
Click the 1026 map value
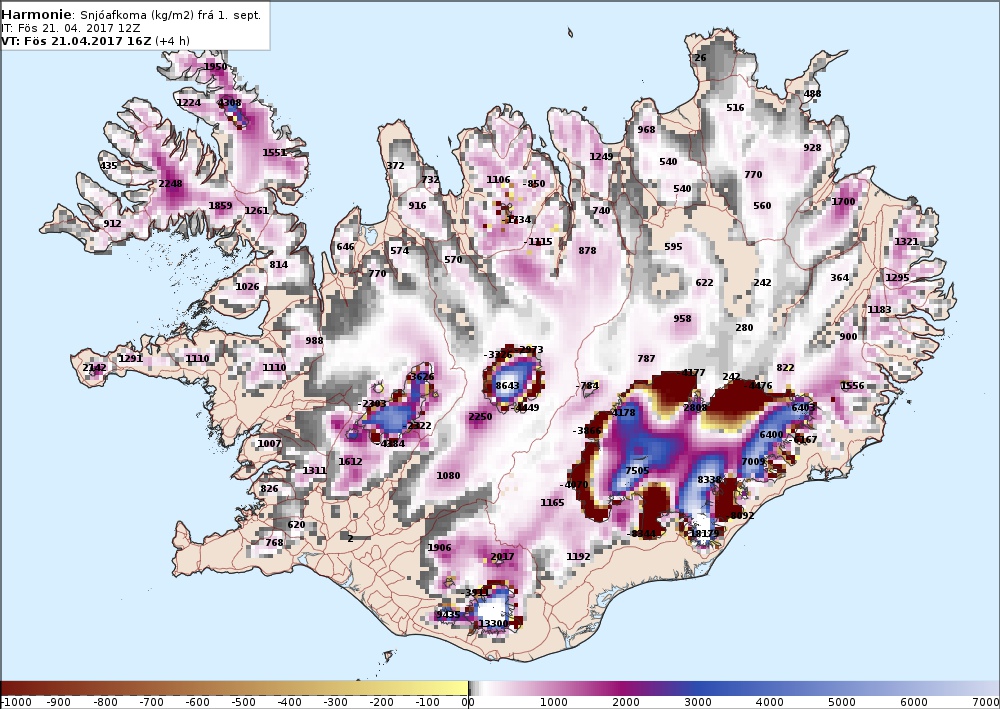(247, 287)
